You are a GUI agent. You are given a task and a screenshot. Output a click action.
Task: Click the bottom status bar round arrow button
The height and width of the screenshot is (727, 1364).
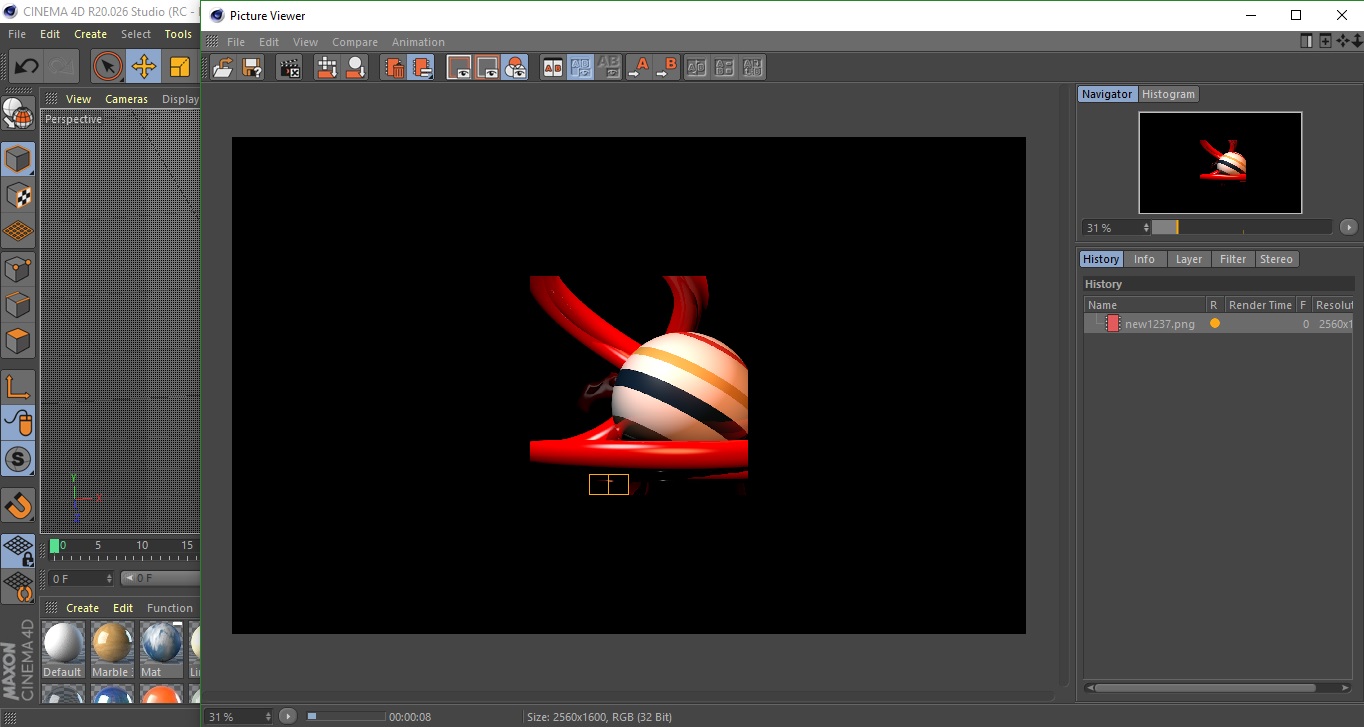click(288, 716)
